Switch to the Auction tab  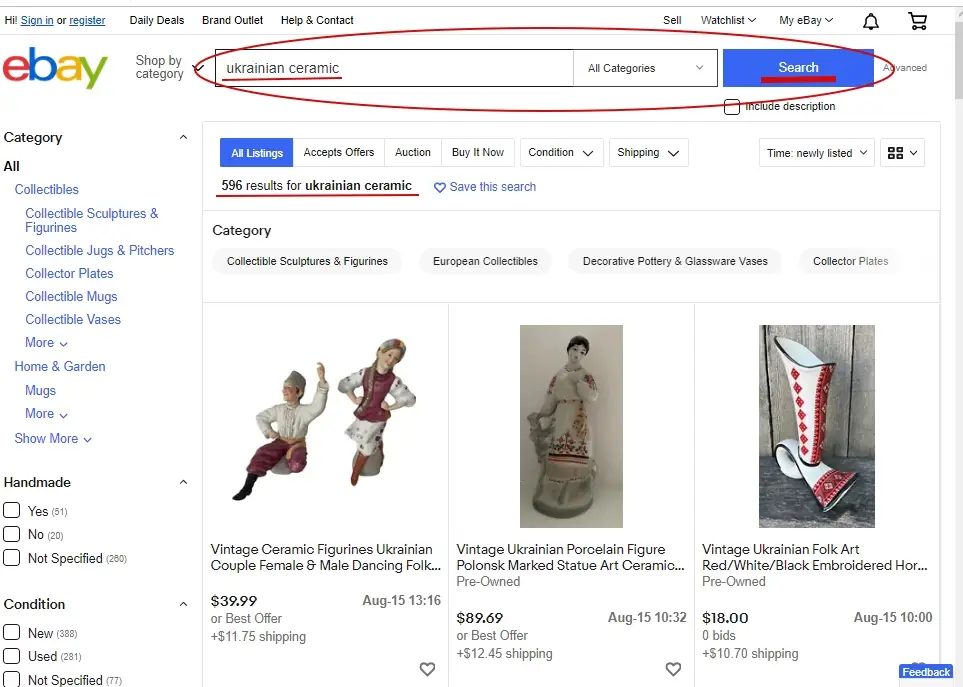413,152
